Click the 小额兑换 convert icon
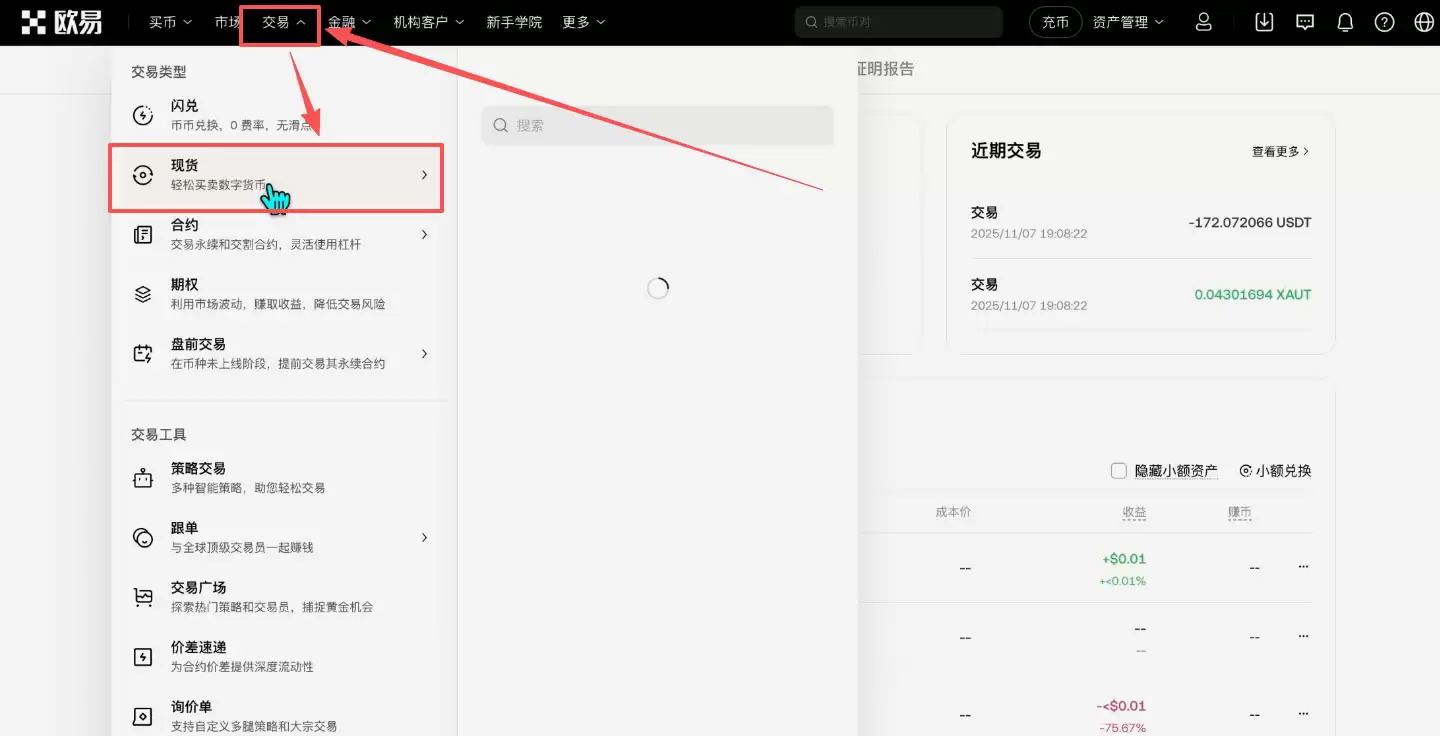The width and height of the screenshot is (1440, 736). (x=1246, y=470)
